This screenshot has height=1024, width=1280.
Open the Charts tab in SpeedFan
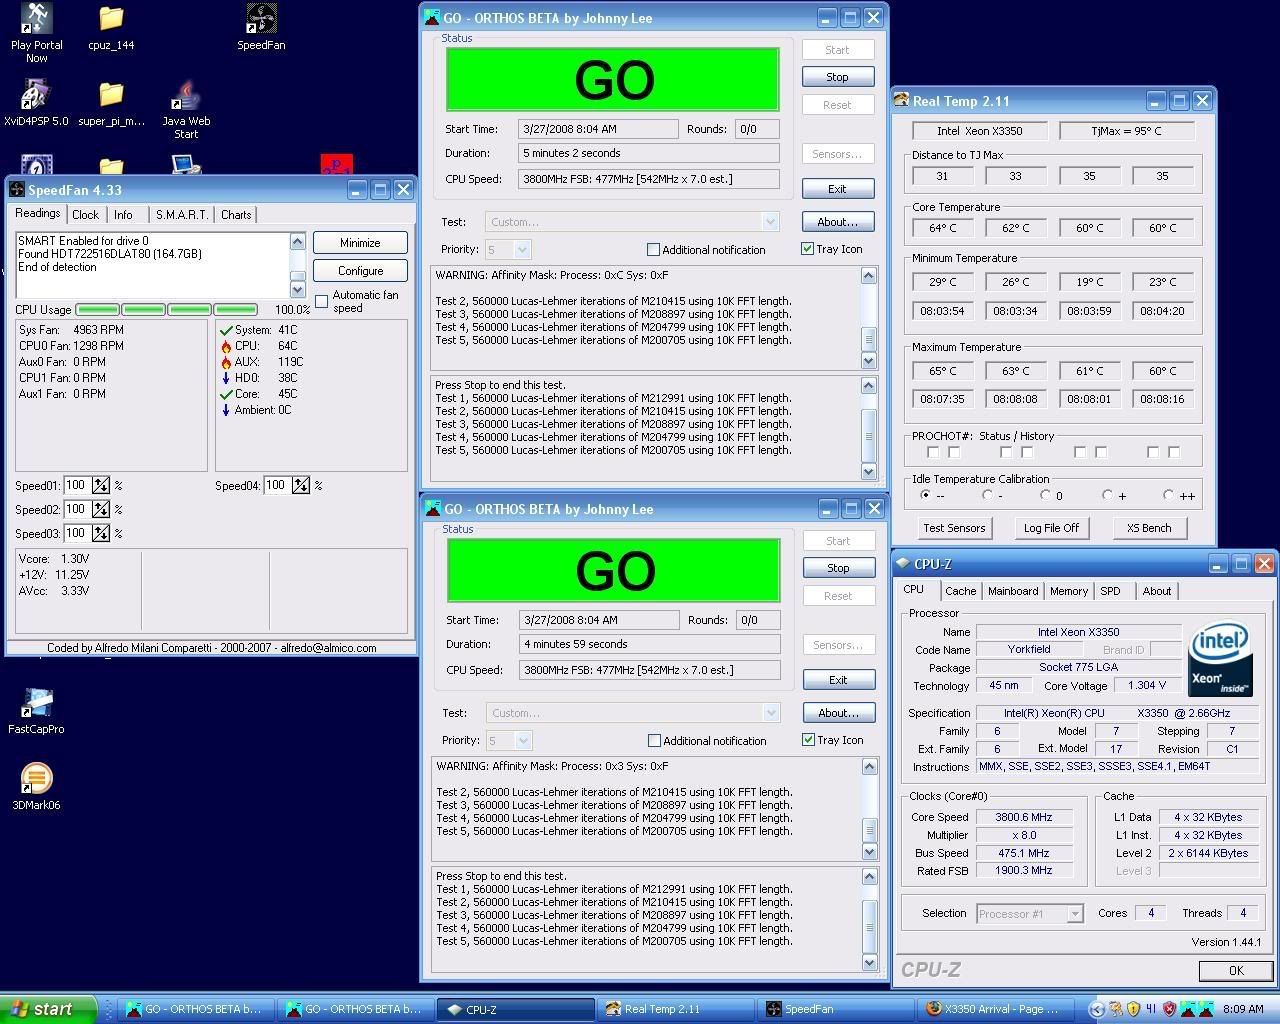click(237, 215)
